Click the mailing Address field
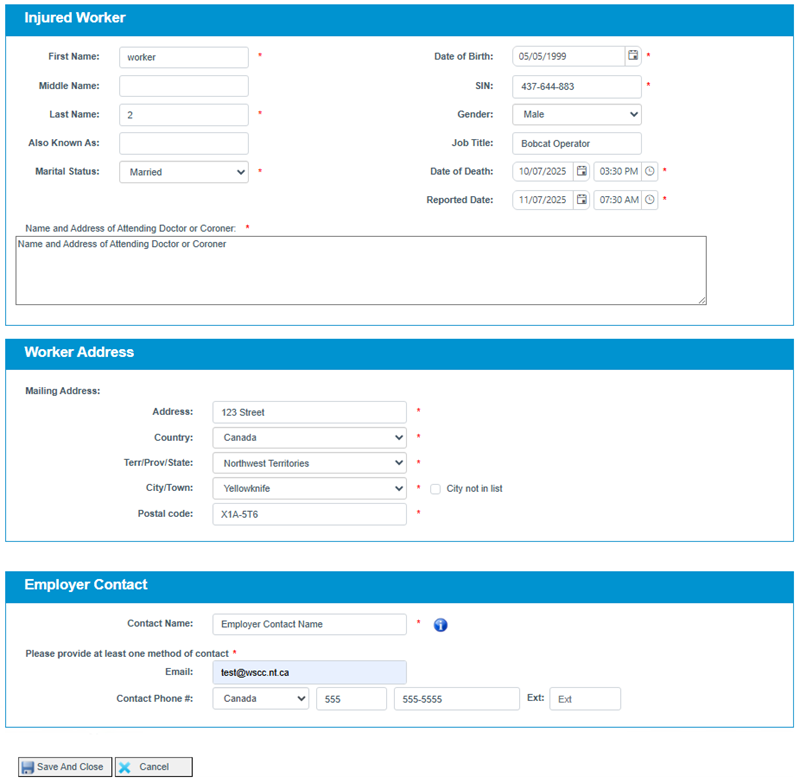Screen dimensions: 800x783 point(309,412)
